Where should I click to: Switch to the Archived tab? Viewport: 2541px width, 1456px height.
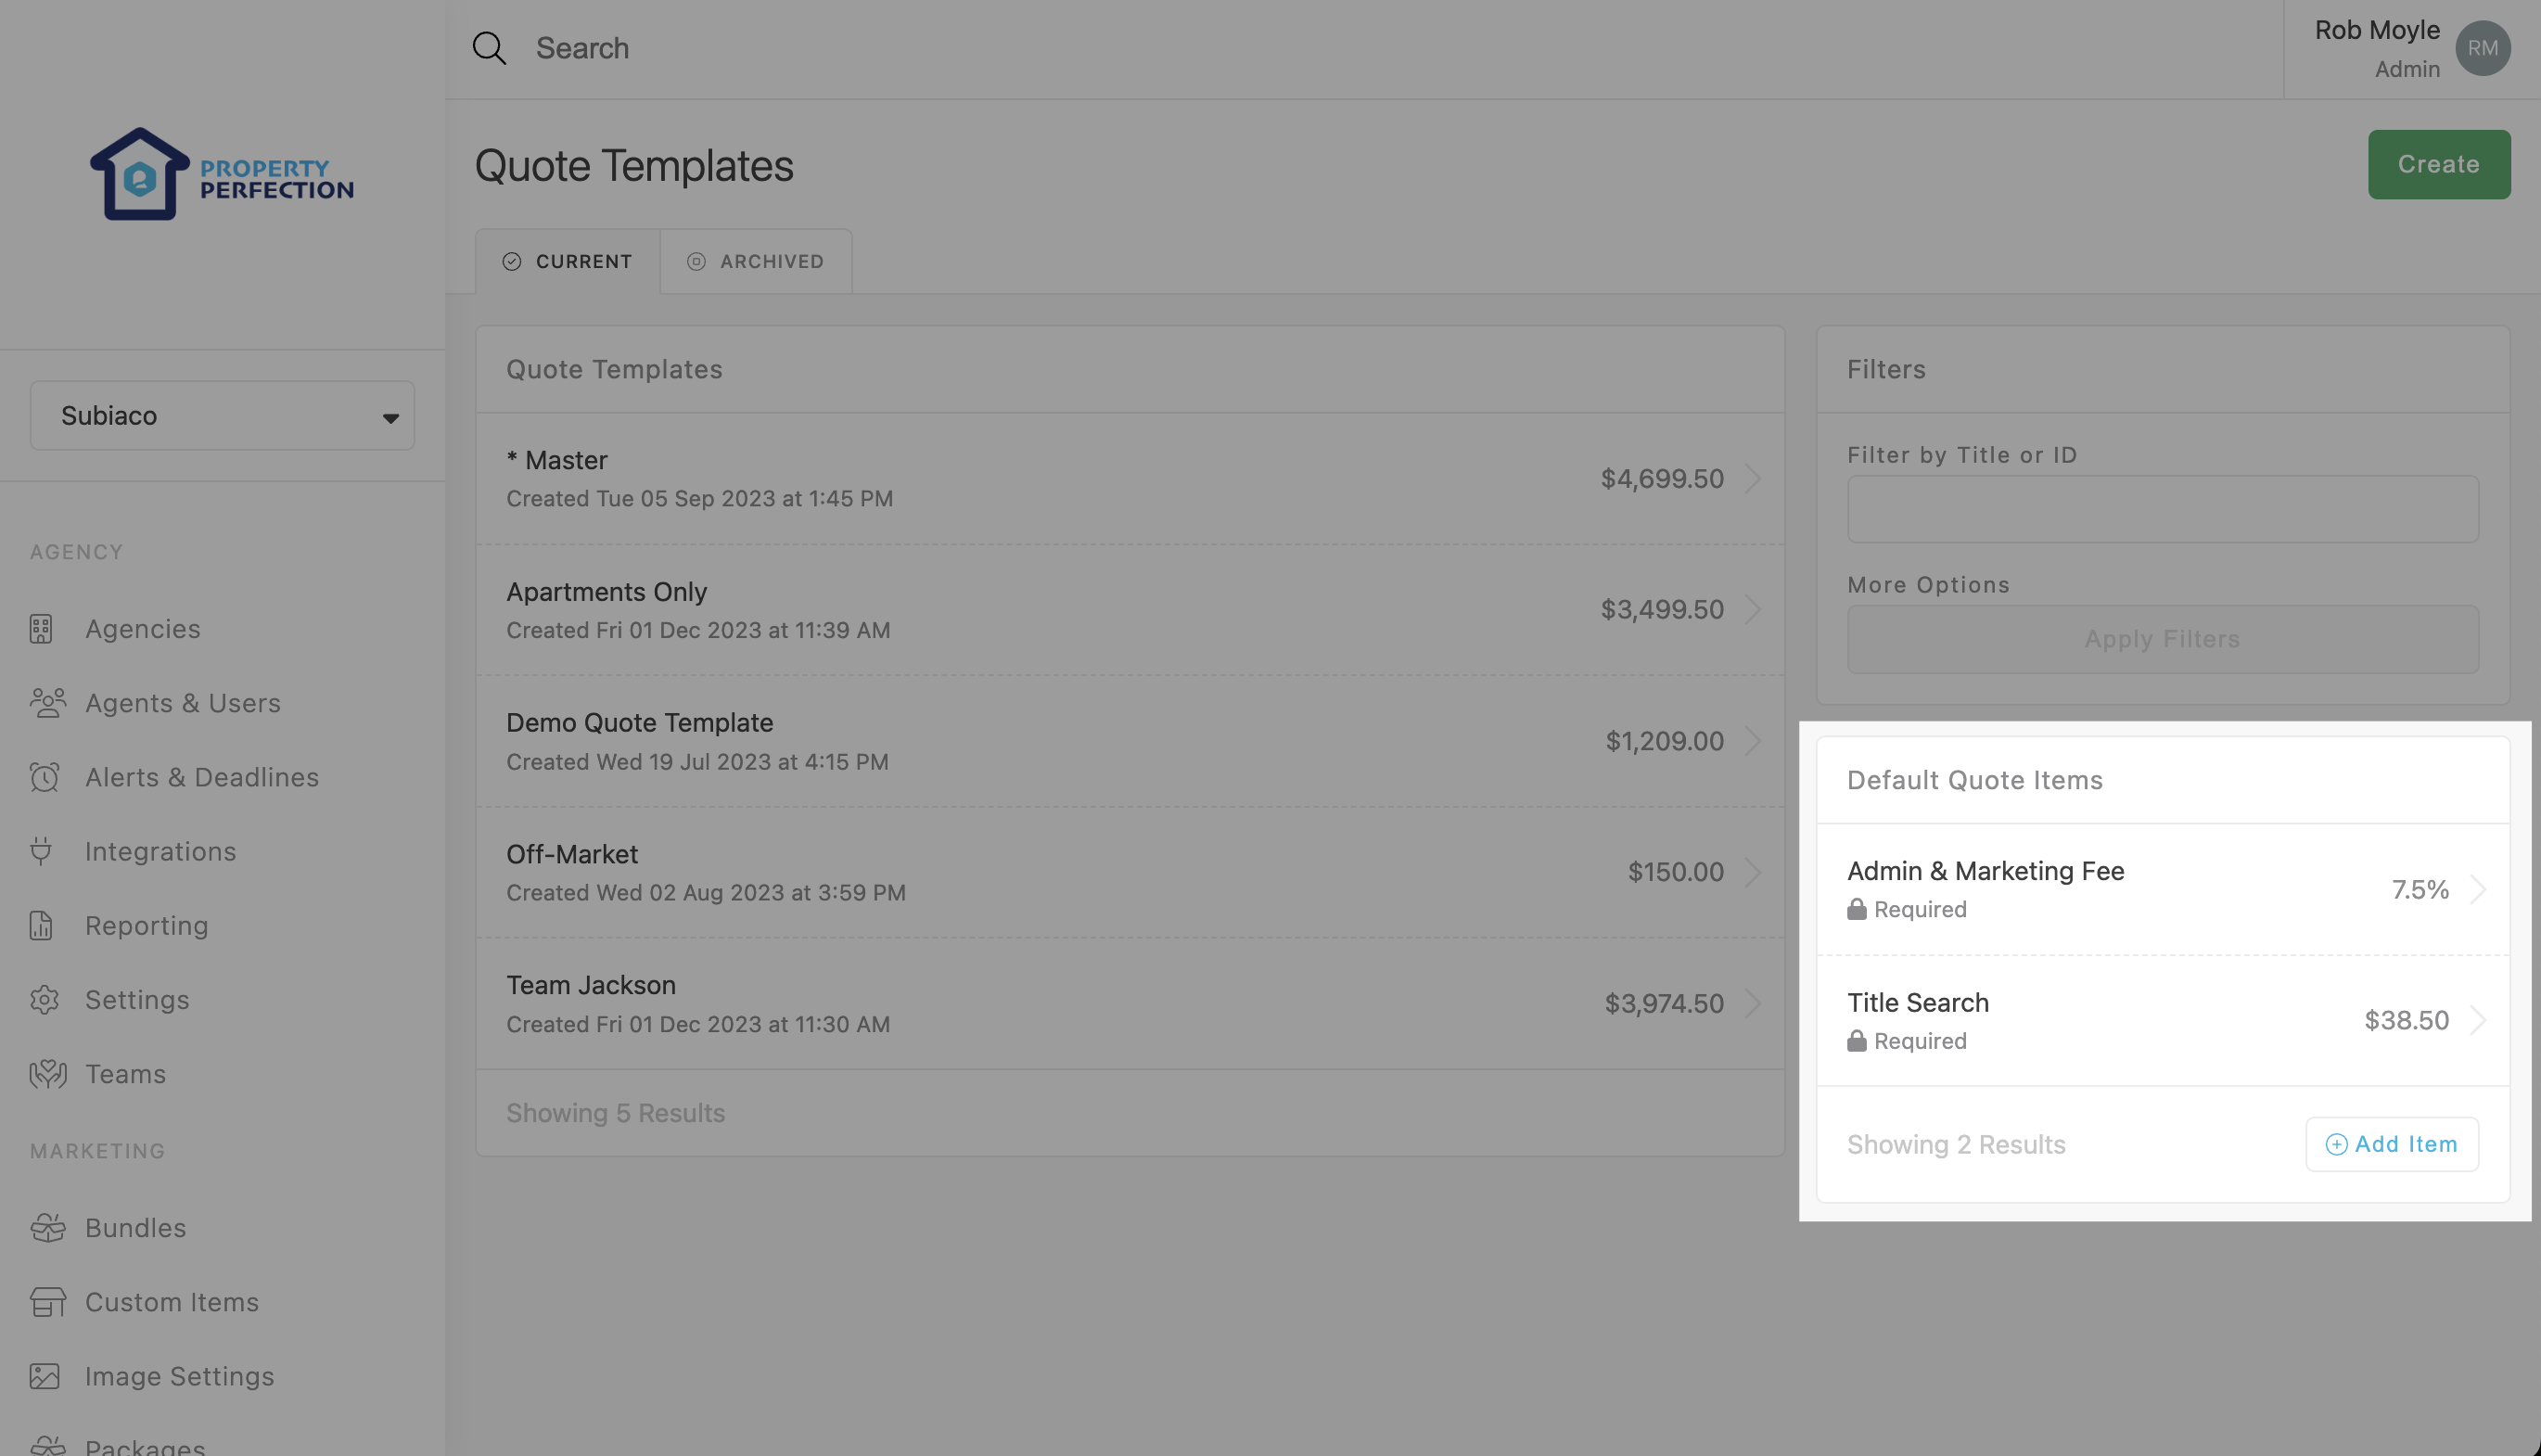[x=756, y=262]
